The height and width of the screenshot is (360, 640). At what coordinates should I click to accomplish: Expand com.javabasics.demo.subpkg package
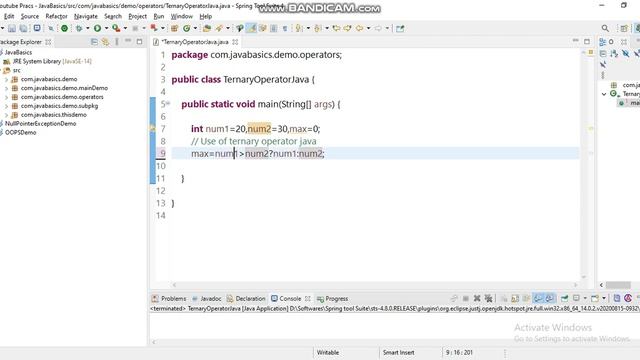6,106
